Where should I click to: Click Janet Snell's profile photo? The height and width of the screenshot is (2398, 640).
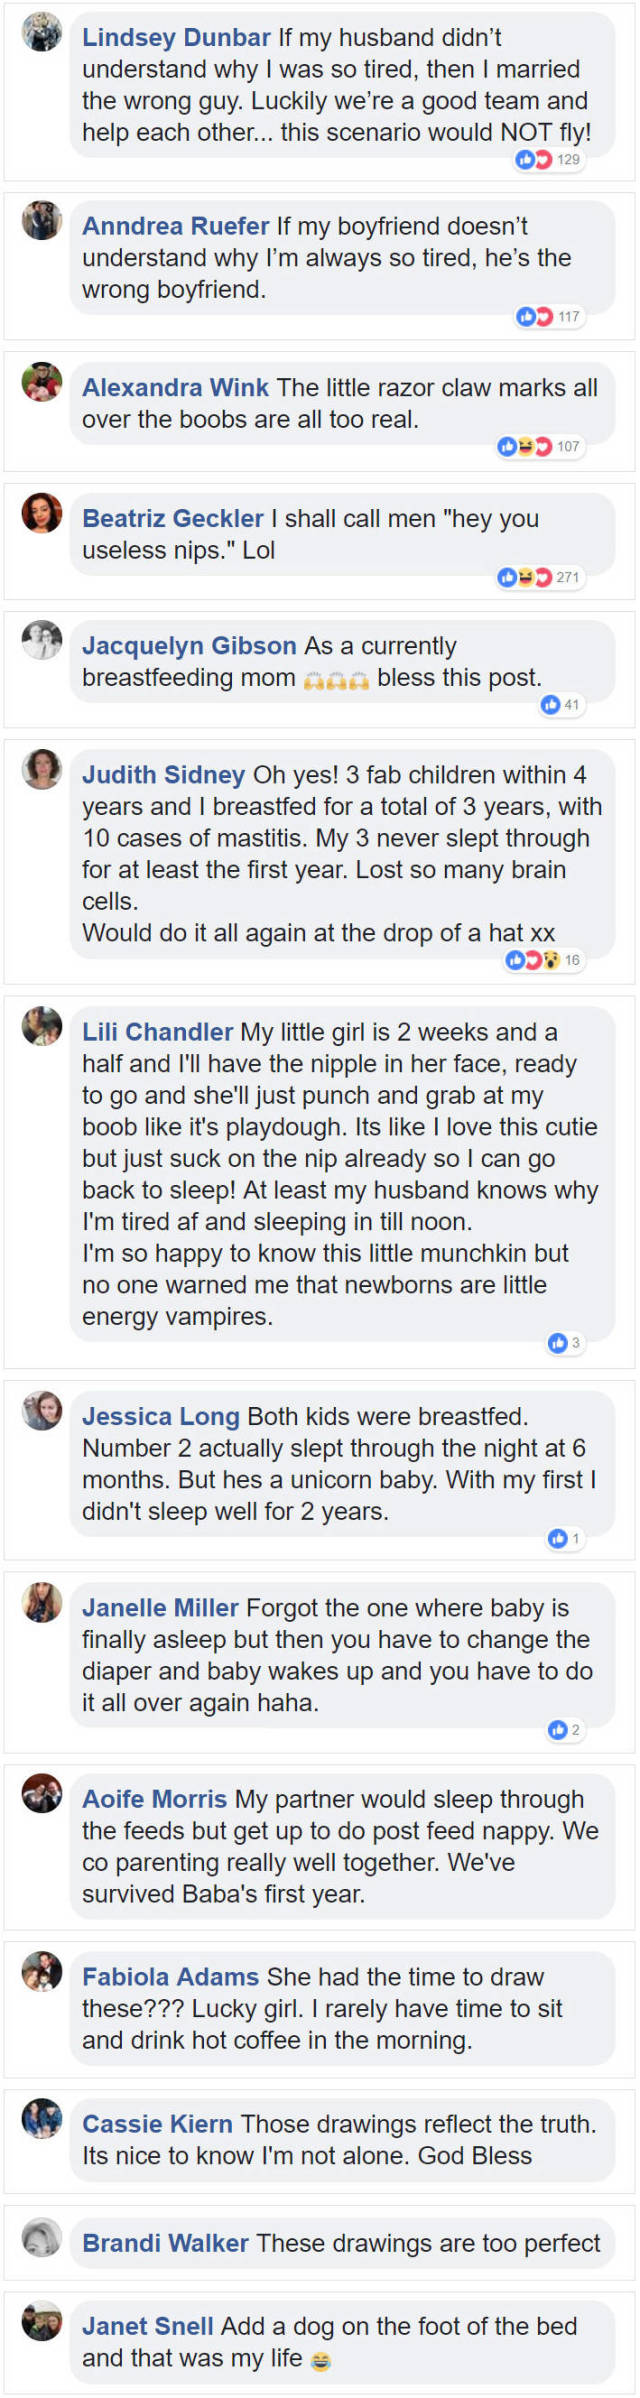tap(42, 2320)
